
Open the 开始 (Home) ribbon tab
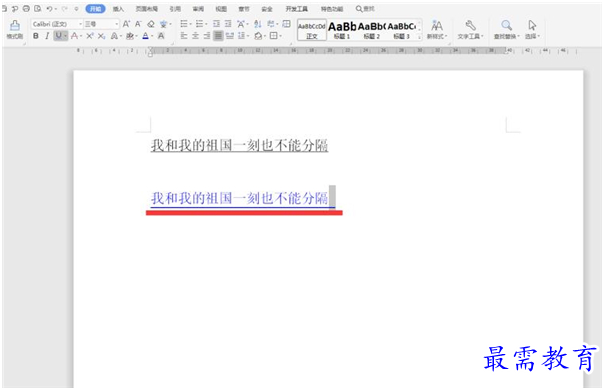pos(95,8)
